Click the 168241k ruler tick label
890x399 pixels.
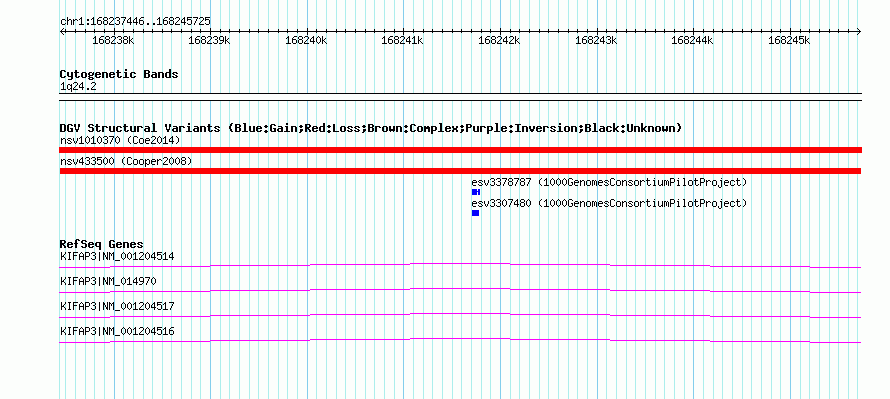[x=402, y=41]
